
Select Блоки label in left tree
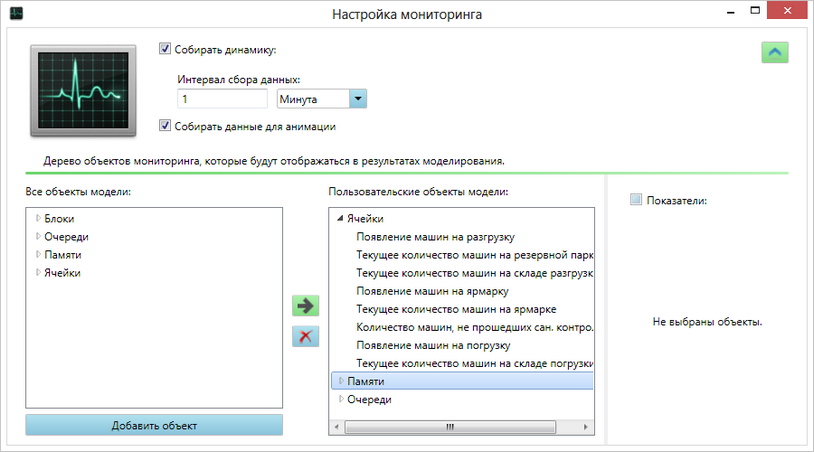[x=59, y=218]
